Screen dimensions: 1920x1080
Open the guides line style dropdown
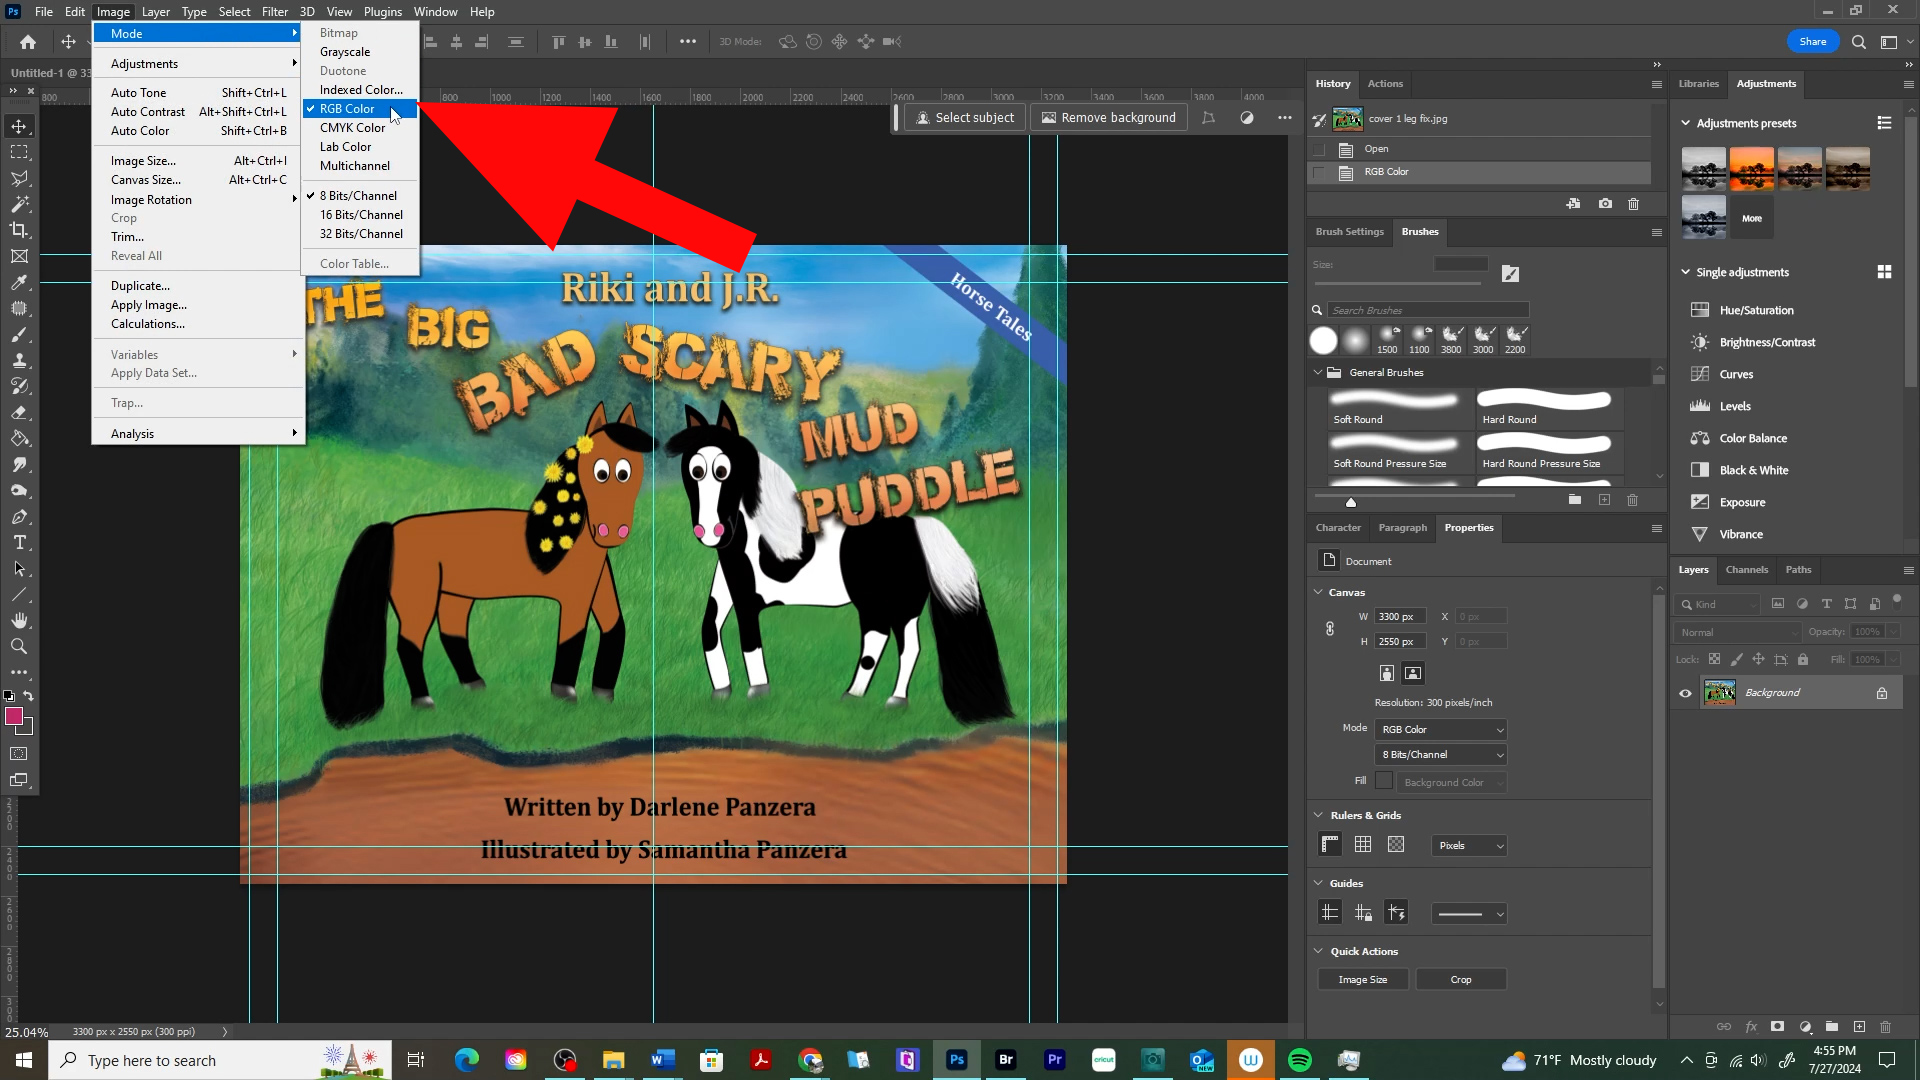point(1469,914)
